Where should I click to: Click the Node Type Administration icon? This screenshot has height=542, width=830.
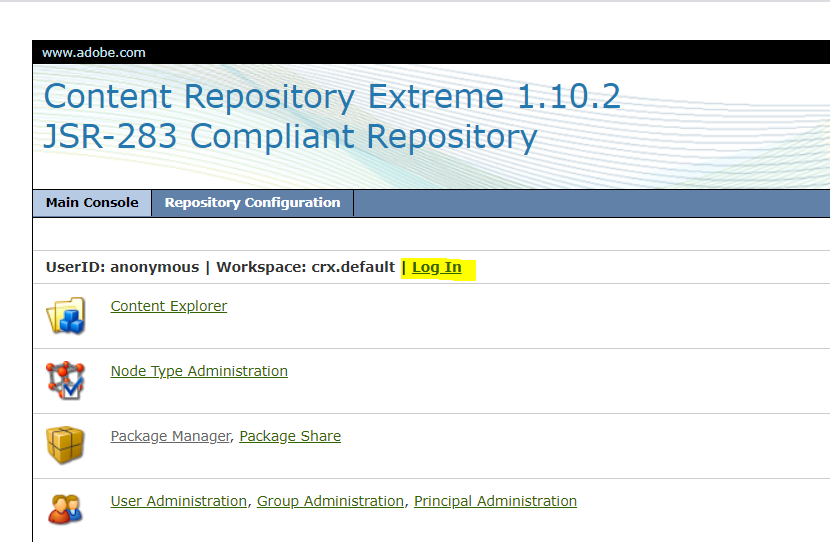click(66, 381)
